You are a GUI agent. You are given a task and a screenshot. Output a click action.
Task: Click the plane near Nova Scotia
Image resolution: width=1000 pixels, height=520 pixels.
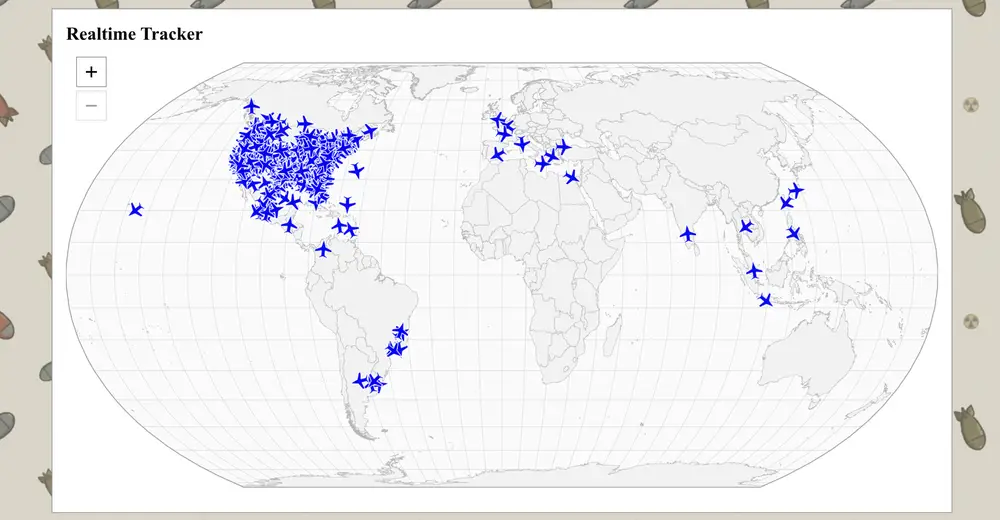[369, 131]
